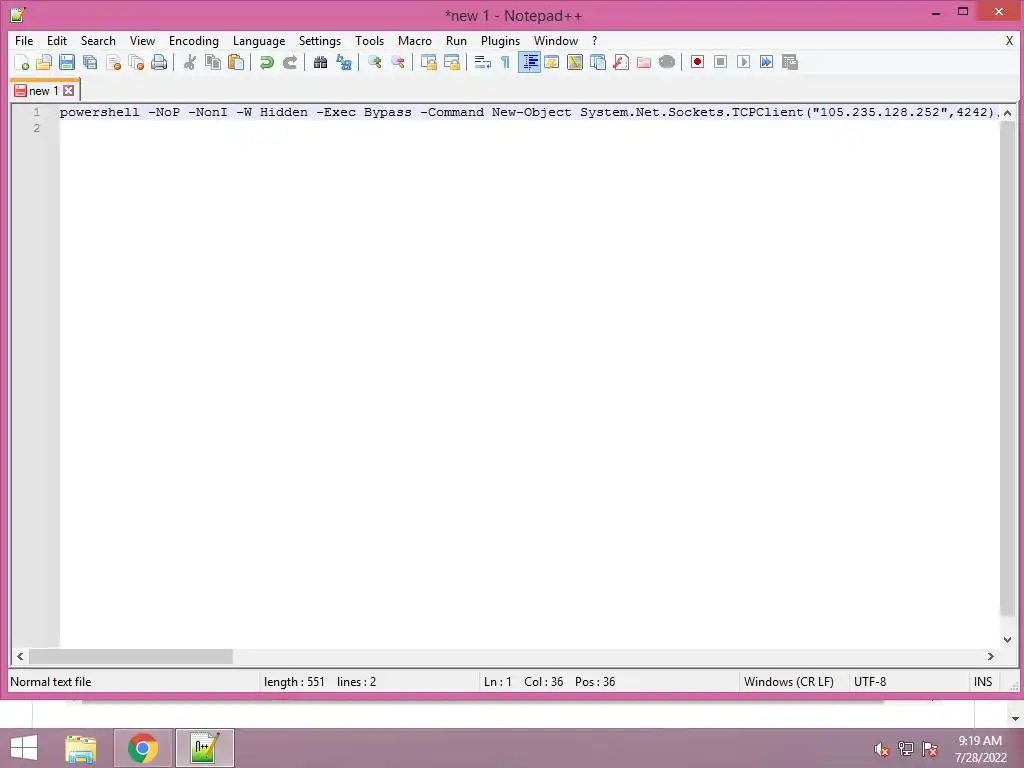Click the macro Playback button

click(743, 62)
